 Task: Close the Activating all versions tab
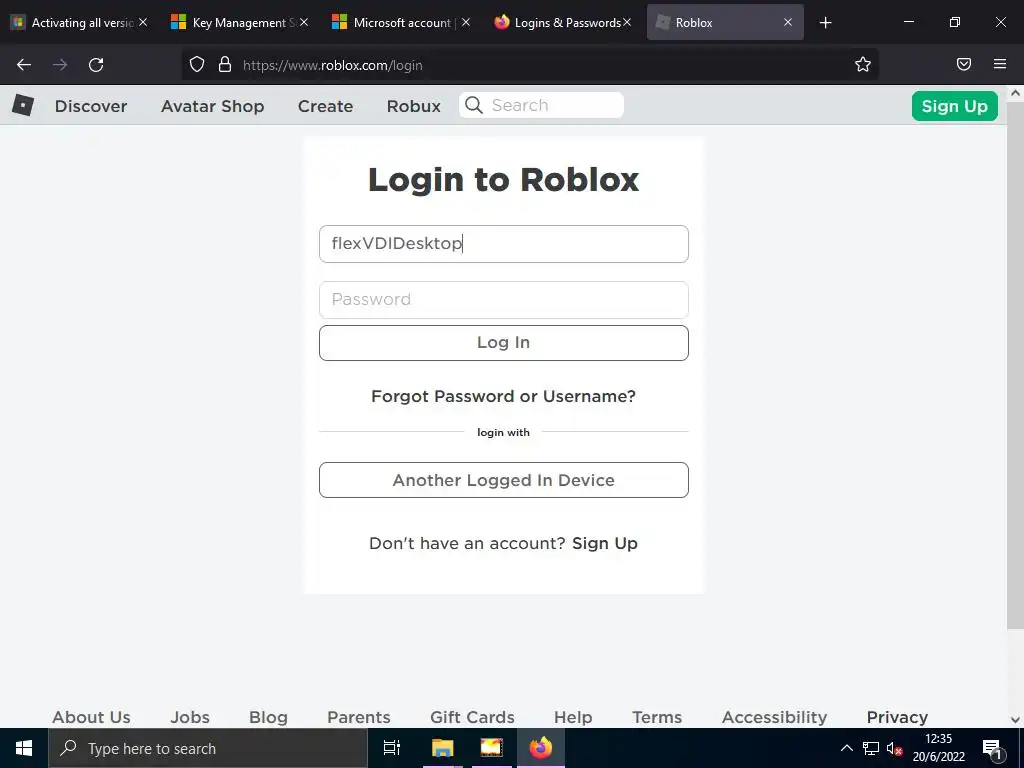pos(143,22)
